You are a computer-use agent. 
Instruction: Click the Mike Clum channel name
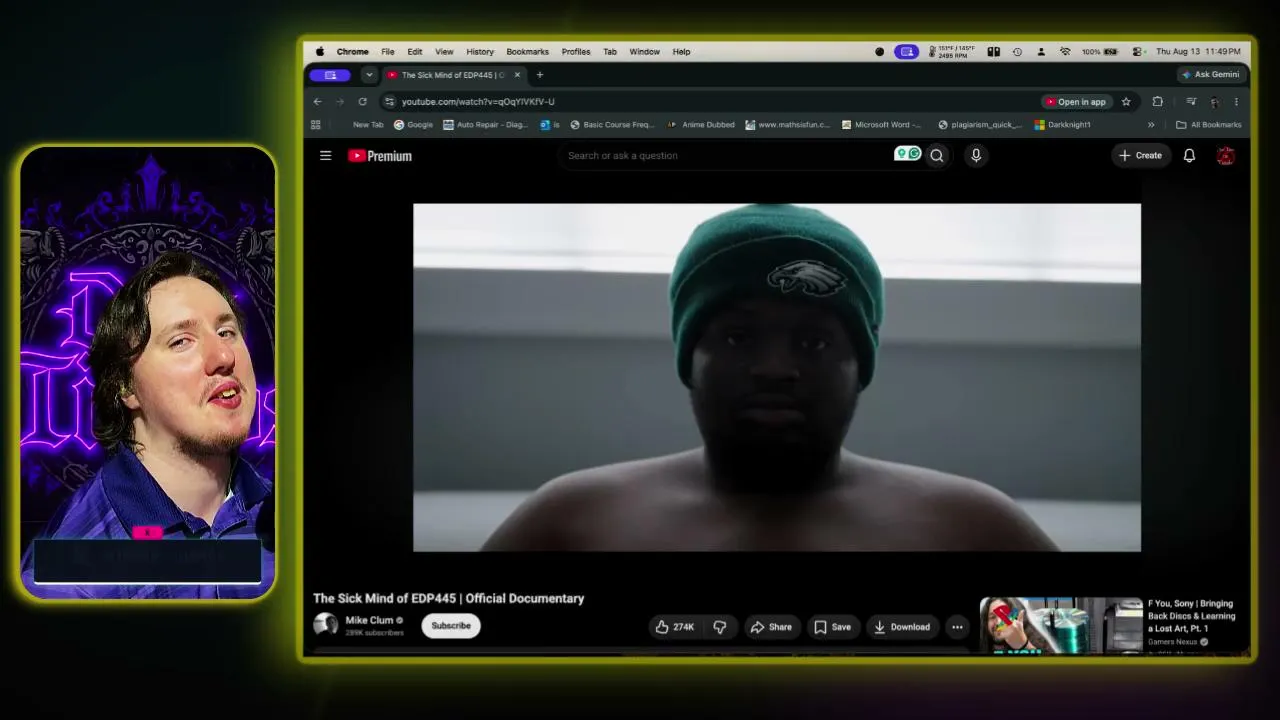point(369,620)
